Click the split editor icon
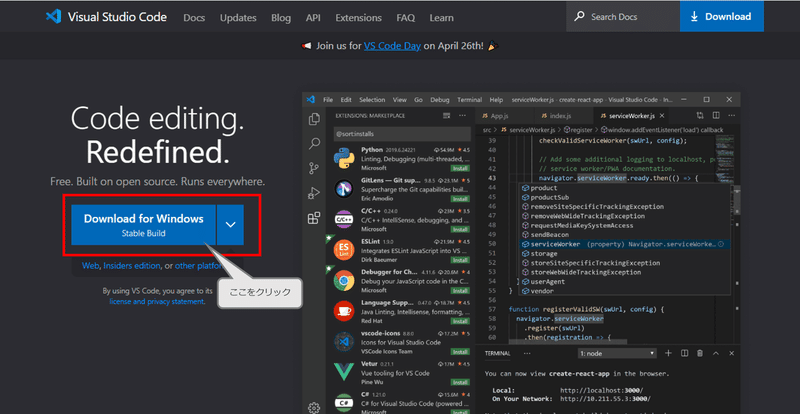 (x=716, y=115)
